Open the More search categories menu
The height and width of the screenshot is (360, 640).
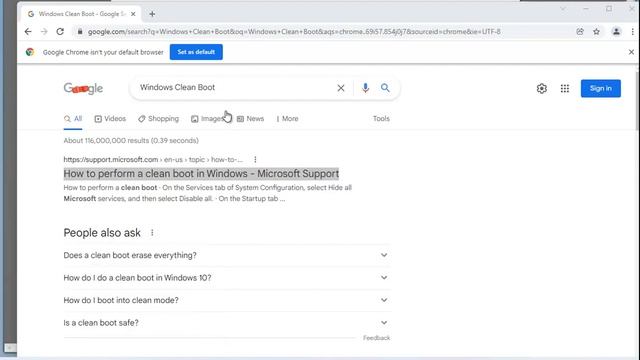click(287, 119)
